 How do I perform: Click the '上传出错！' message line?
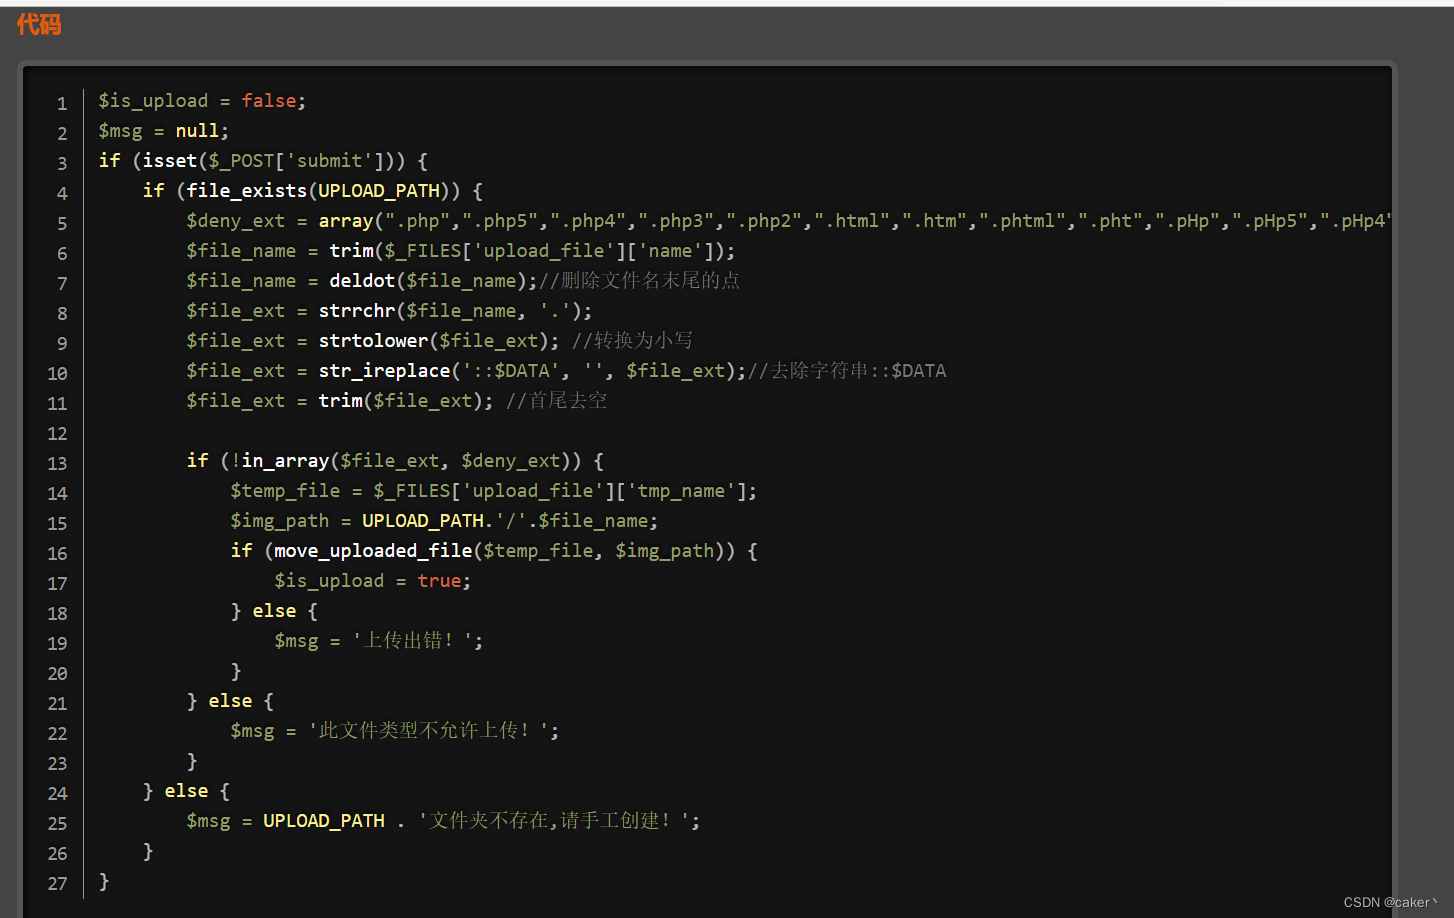379,641
